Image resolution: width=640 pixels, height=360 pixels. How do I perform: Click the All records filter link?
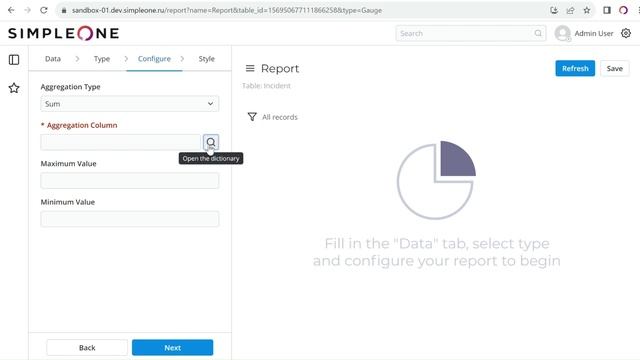click(x=280, y=117)
